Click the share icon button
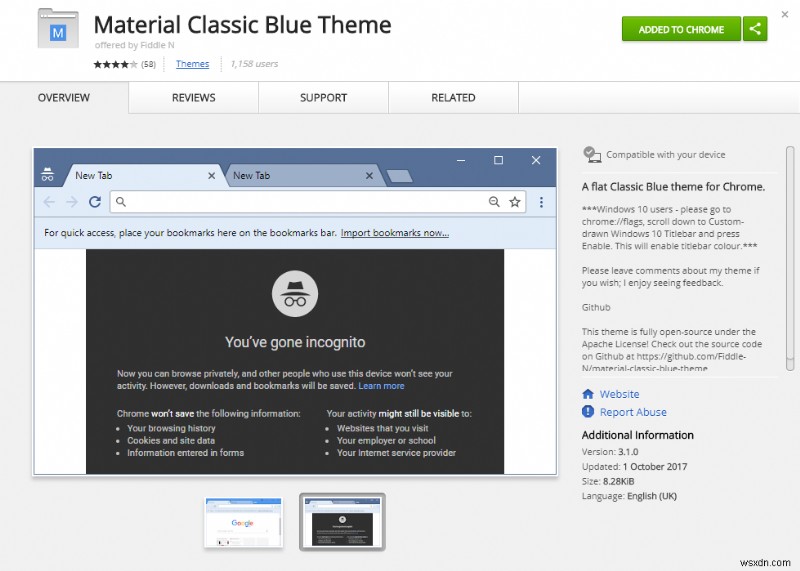 (755, 29)
